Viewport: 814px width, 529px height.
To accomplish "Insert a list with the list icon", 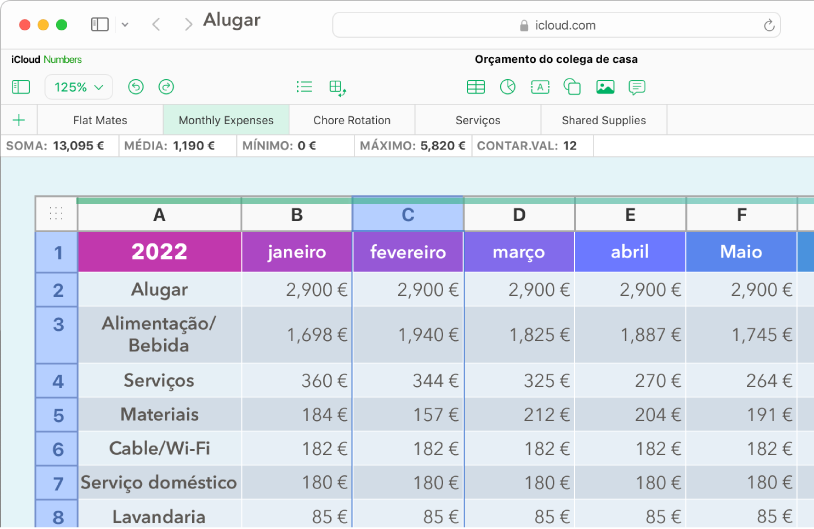I will click(304, 87).
